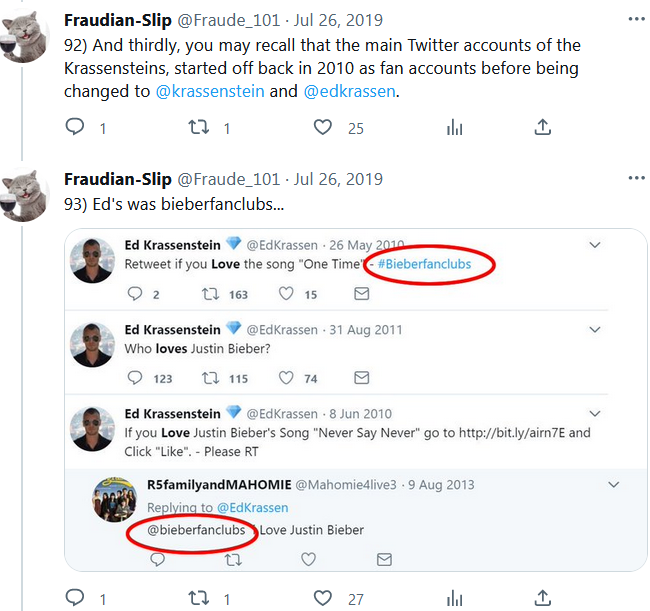View analytics for tweet 92
This screenshot has width=650, height=611.
click(455, 127)
